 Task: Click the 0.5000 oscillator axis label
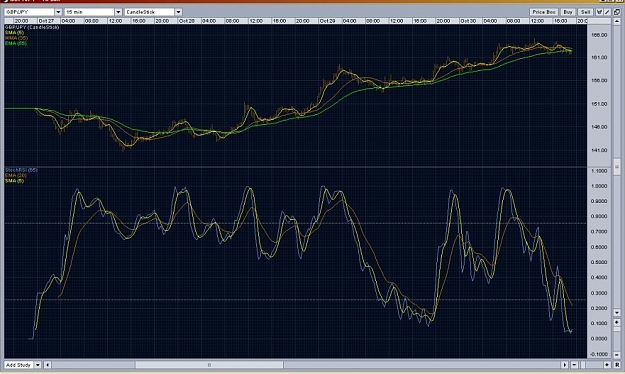click(x=599, y=262)
